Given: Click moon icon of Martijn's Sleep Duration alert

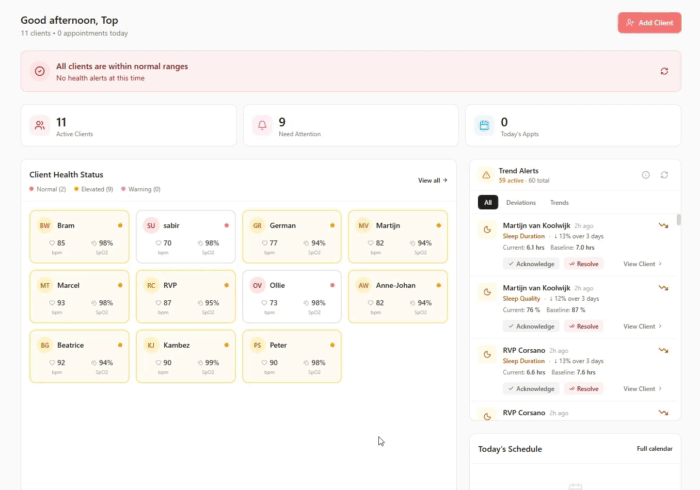Looking at the screenshot, I should click(487, 230).
